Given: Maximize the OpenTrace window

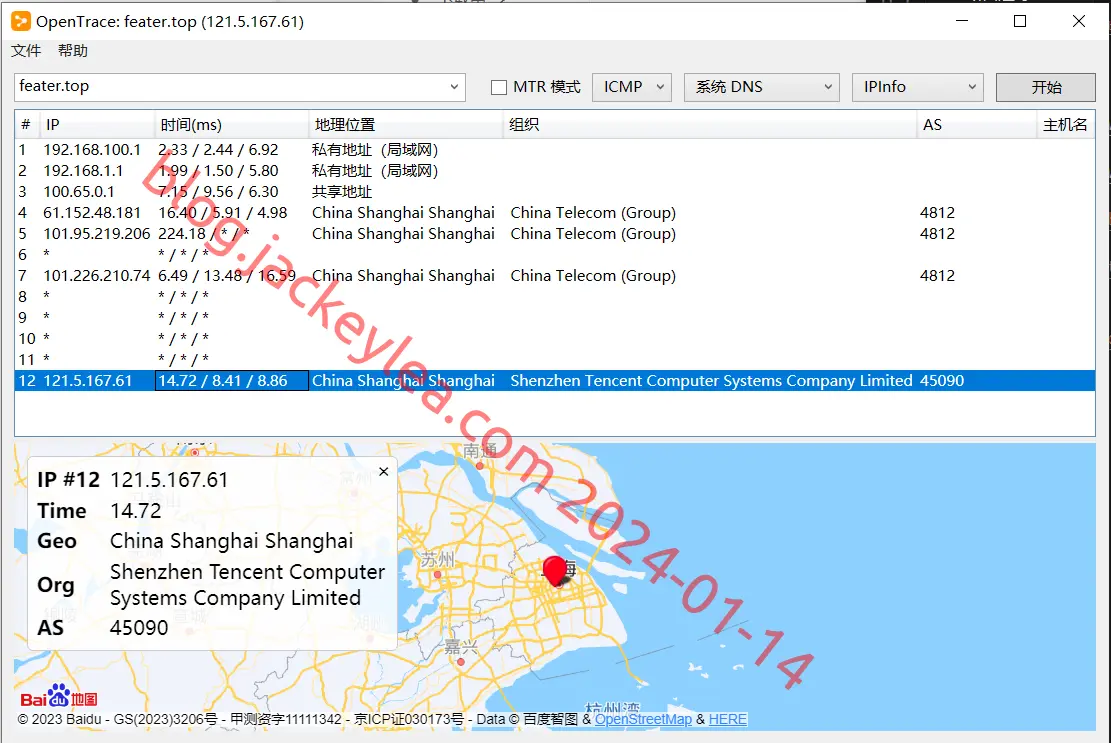Looking at the screenshot, I should coord(1020,21).
